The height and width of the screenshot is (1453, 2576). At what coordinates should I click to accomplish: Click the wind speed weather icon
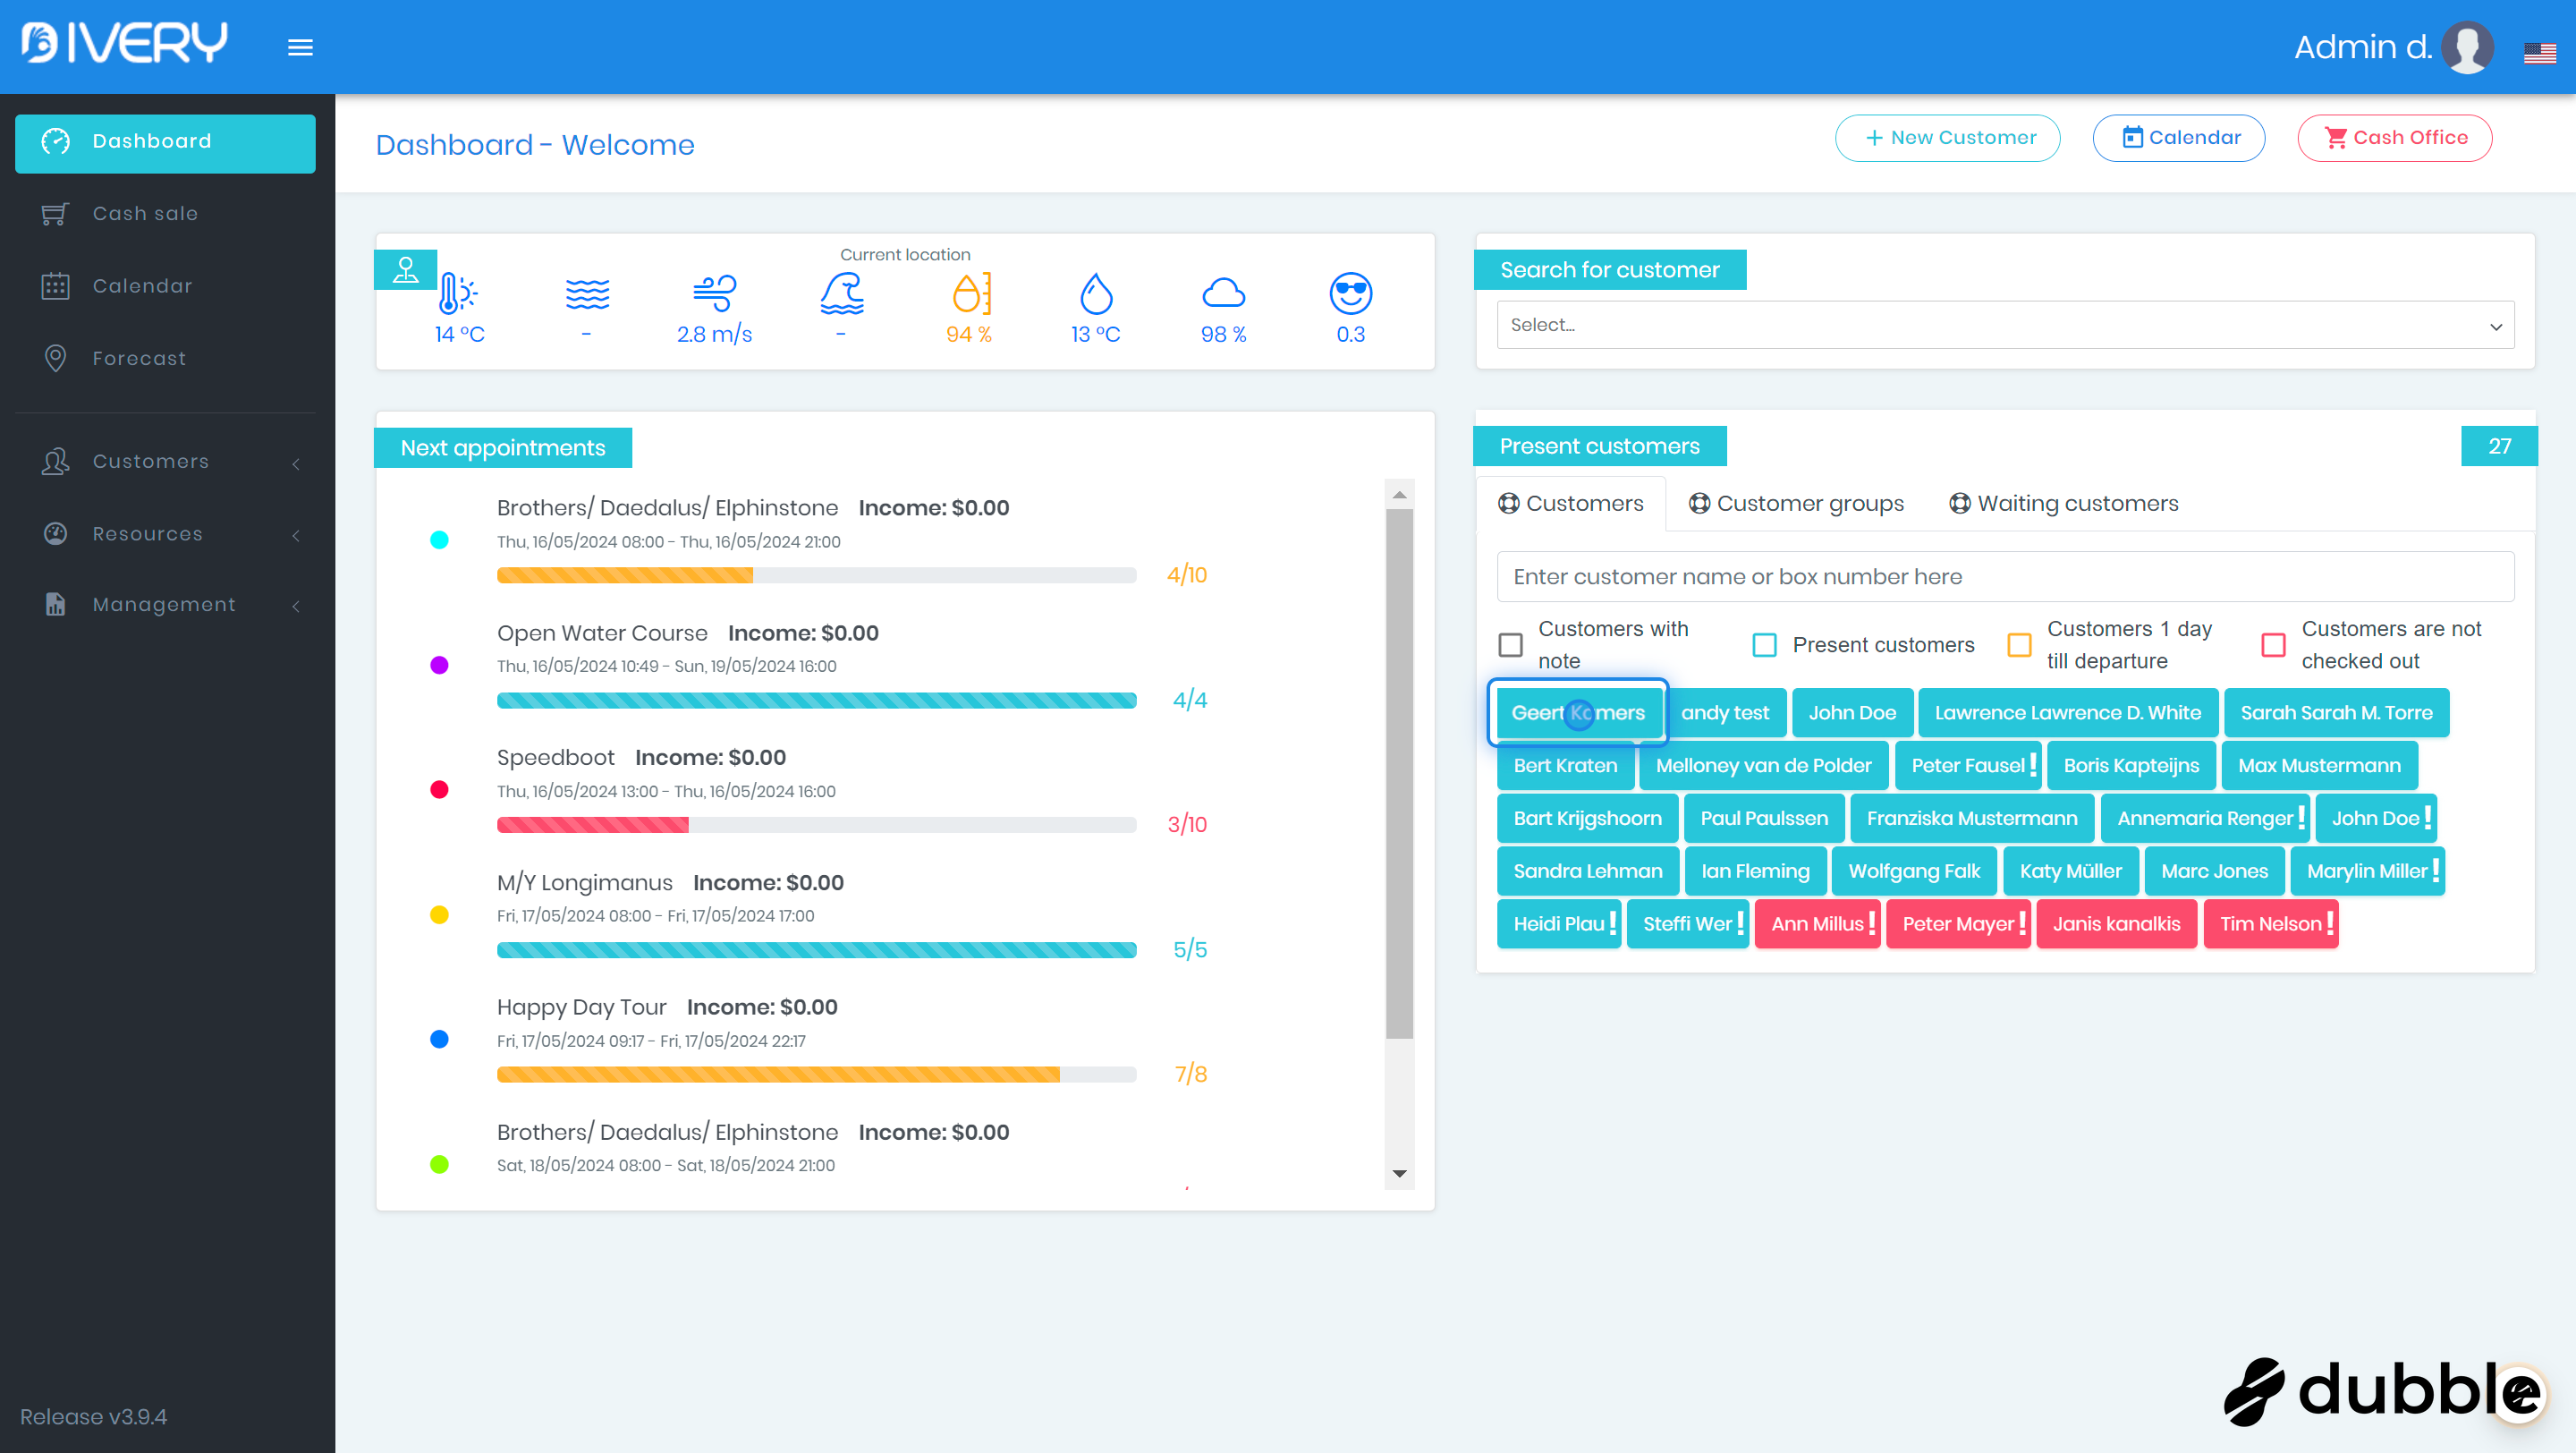coord(714,293)
